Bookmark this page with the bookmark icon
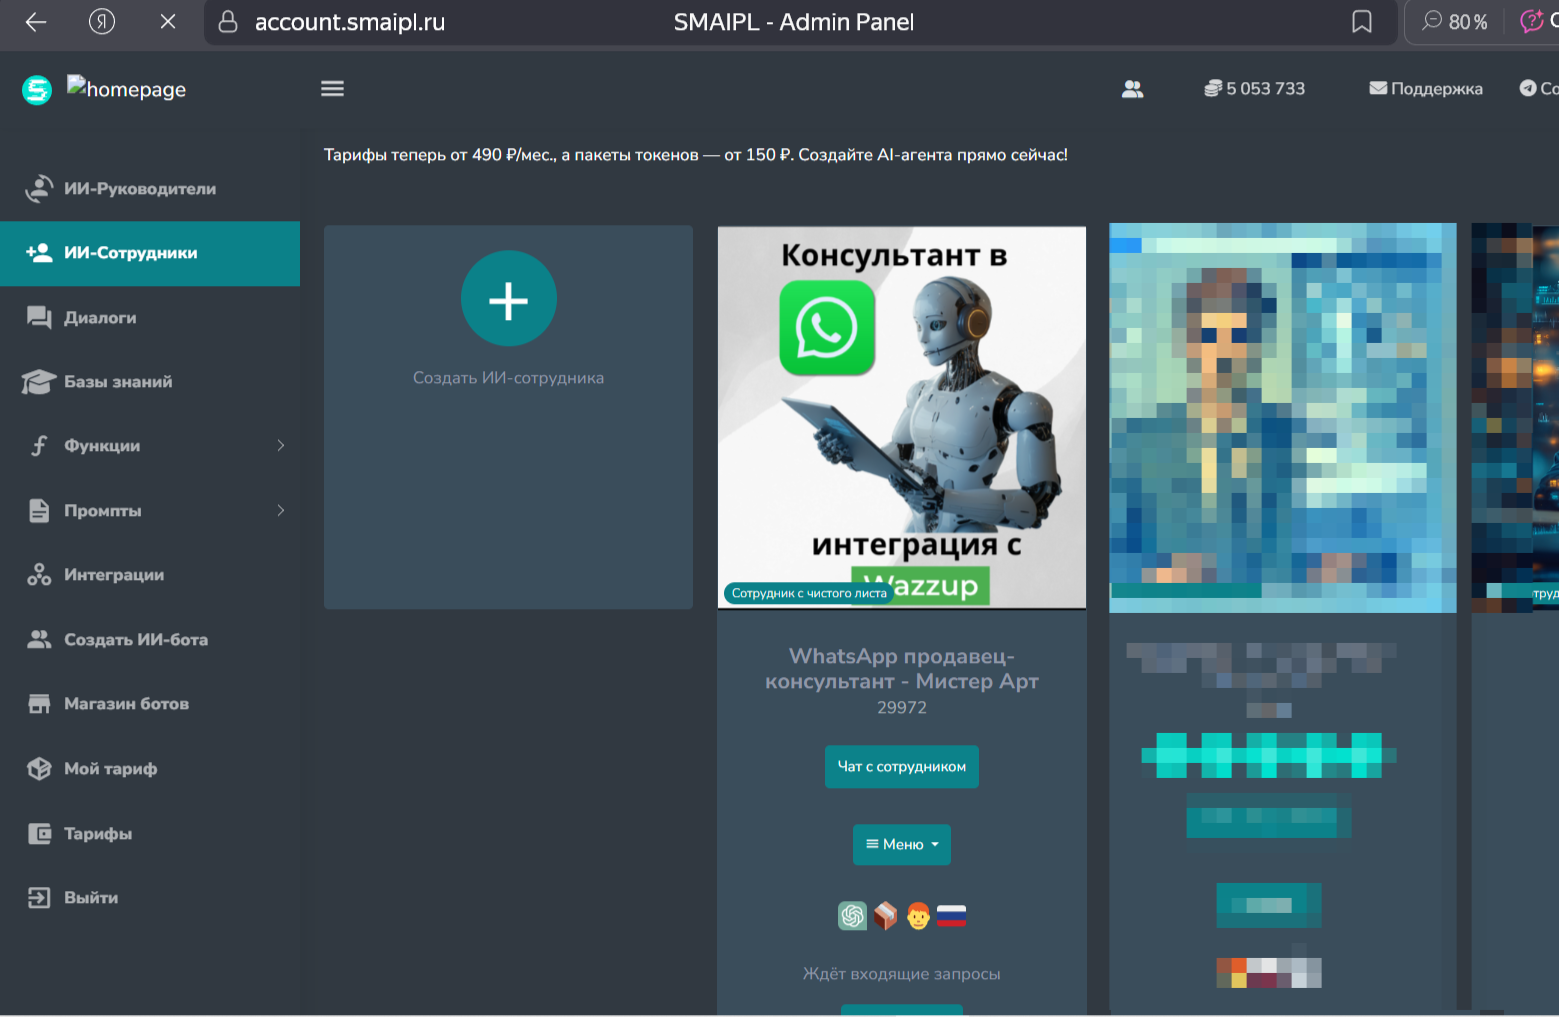The height and width of the screenshot is (1017, 1559). pyautogui.click(x=1362, y=22)
